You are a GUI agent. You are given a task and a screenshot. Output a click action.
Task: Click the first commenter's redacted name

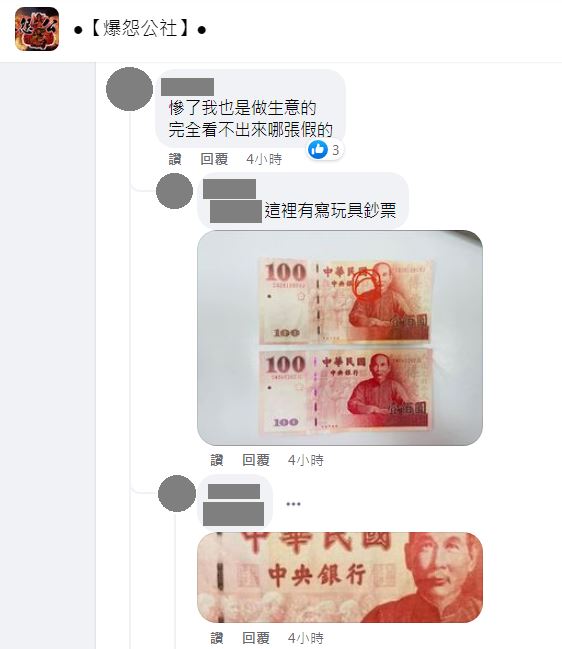point(187,87)
